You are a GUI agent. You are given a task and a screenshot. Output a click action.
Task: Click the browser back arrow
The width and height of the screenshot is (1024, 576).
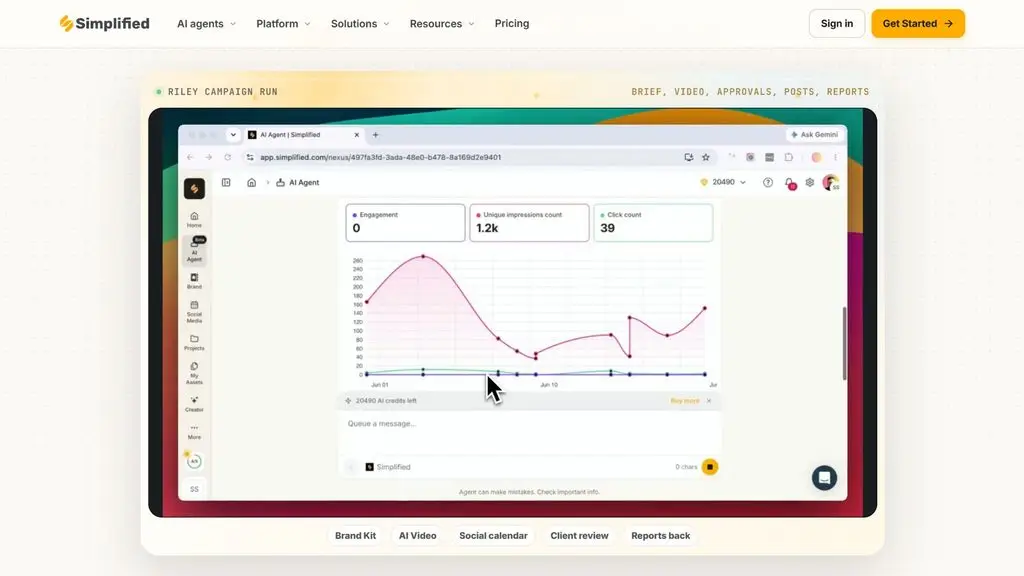click(x=190, y=157)
